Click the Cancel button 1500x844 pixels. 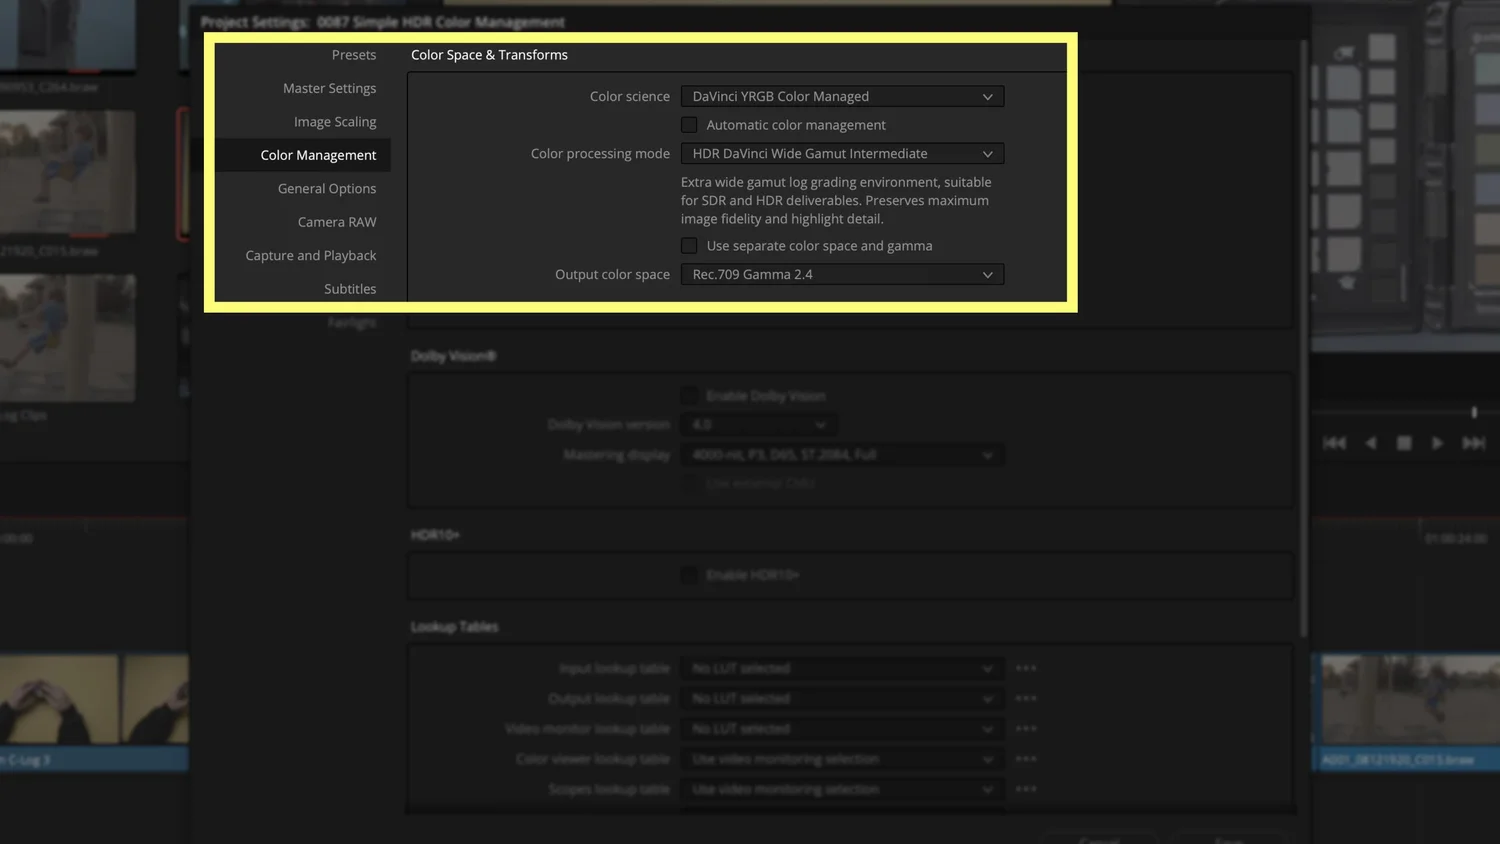(1098, 841)
